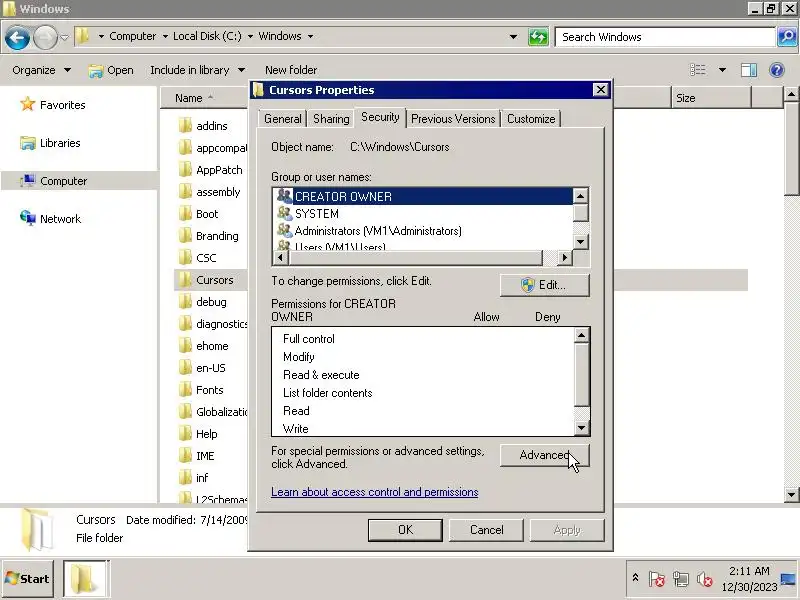Select the CSC folder

coord(197,258)
